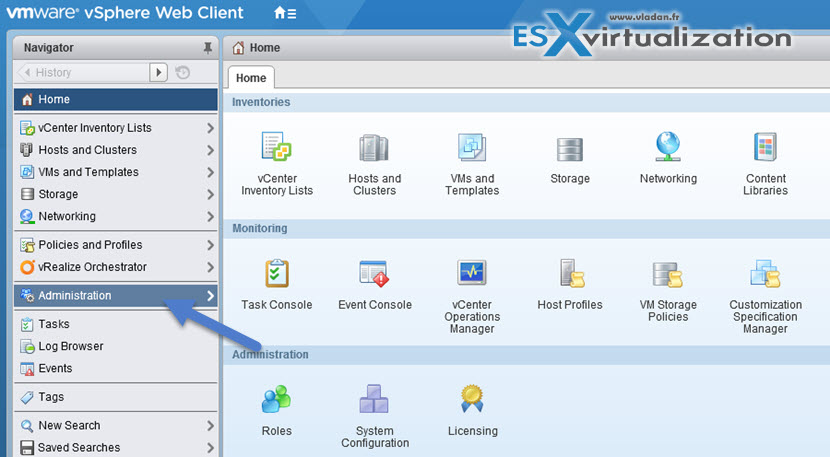The height and width of the screenshot is (457, 830).
Task: Open the Content Libraries icon
Action: coord(765,147)
